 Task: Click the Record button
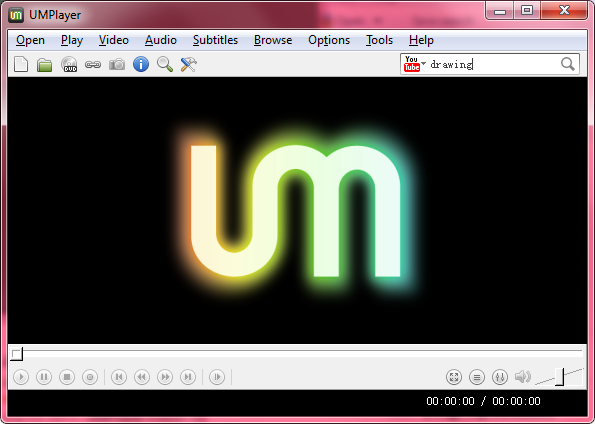pyautogui.click(x=90, y=377)
